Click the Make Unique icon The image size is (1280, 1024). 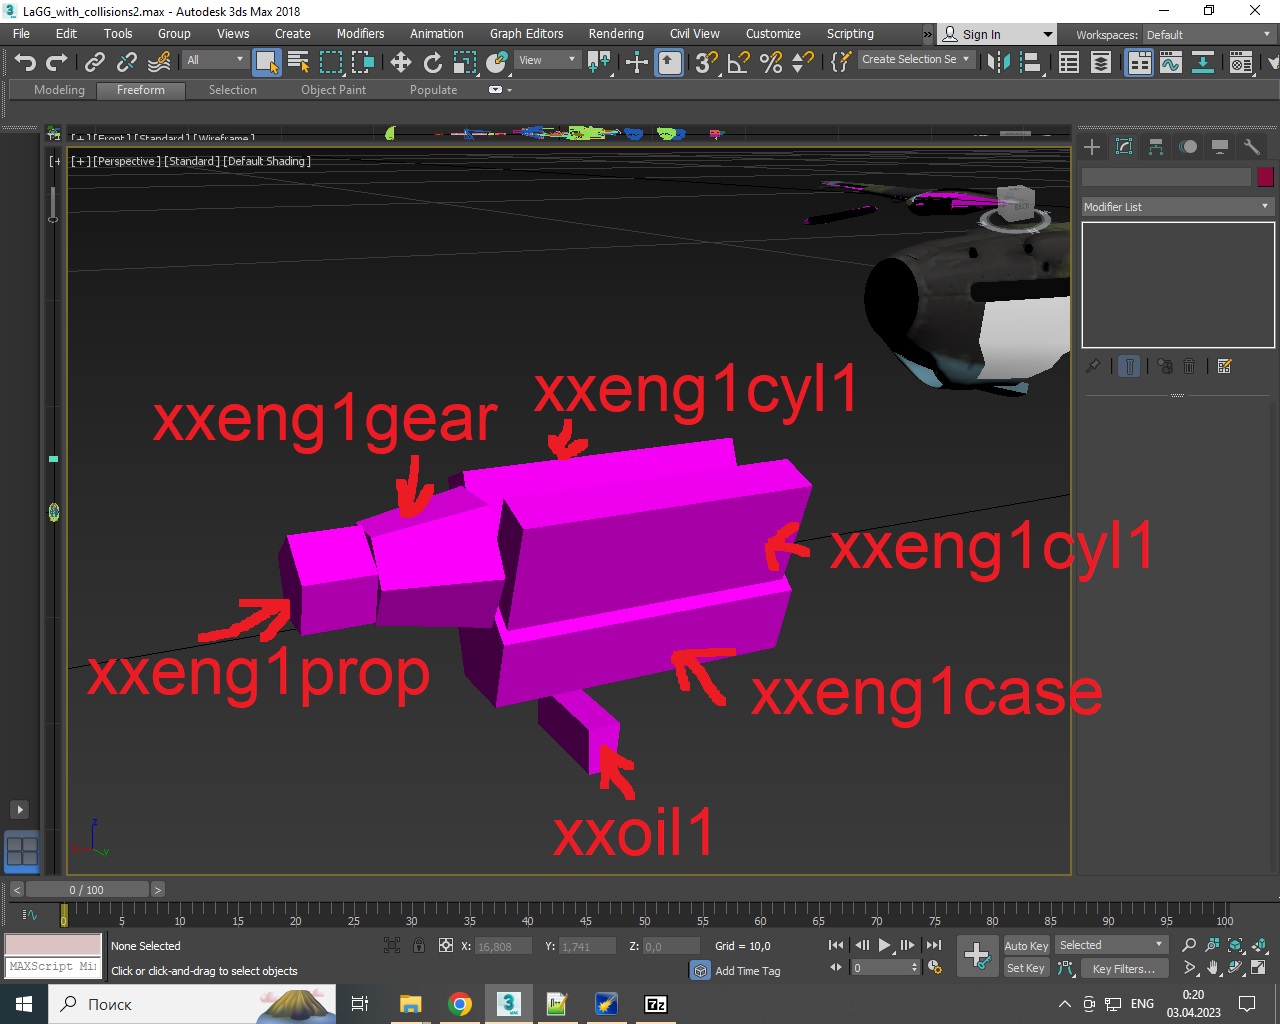1165,366
